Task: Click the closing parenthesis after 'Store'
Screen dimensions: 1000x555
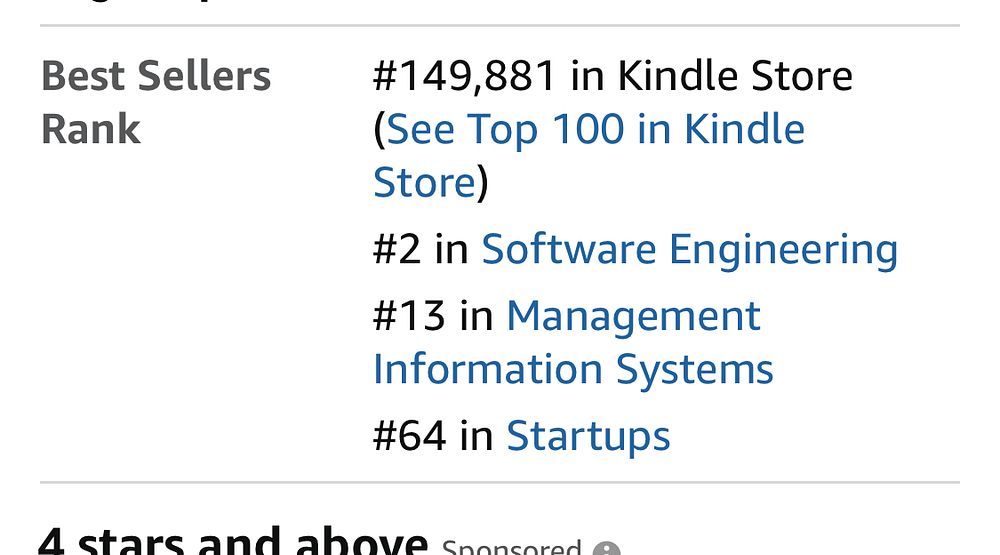Action: pyautogui.click(x=483, y=184)
